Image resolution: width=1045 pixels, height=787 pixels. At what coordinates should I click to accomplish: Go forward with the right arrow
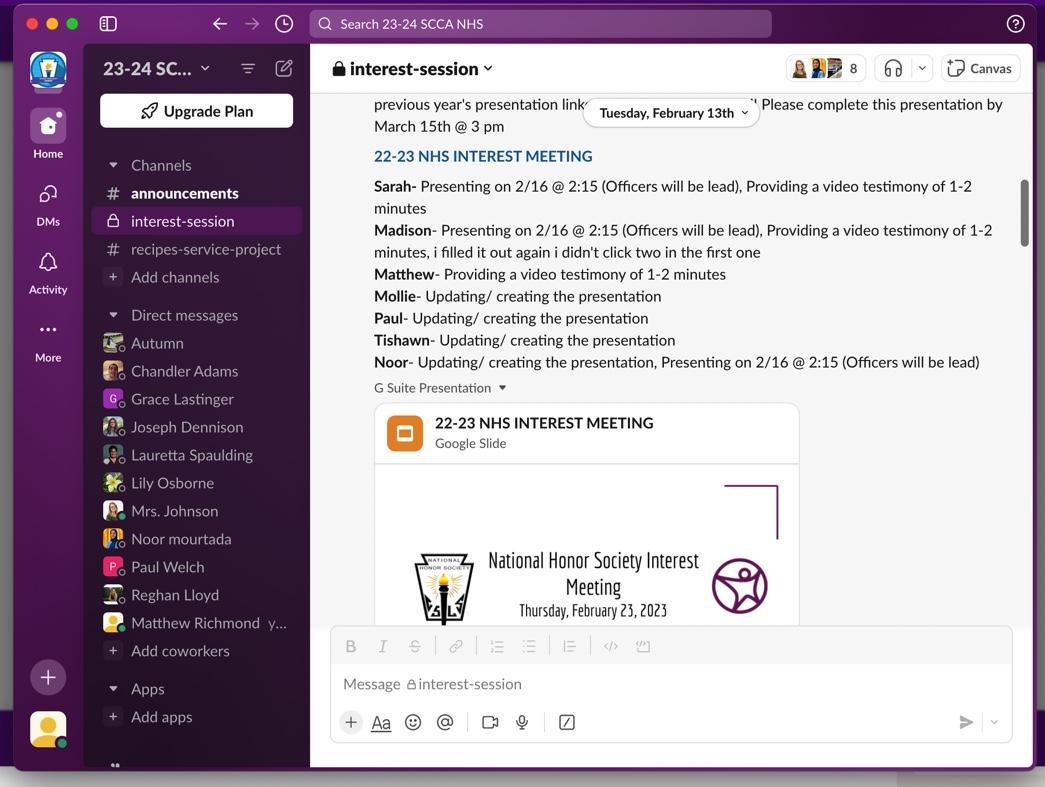point(252,24)
